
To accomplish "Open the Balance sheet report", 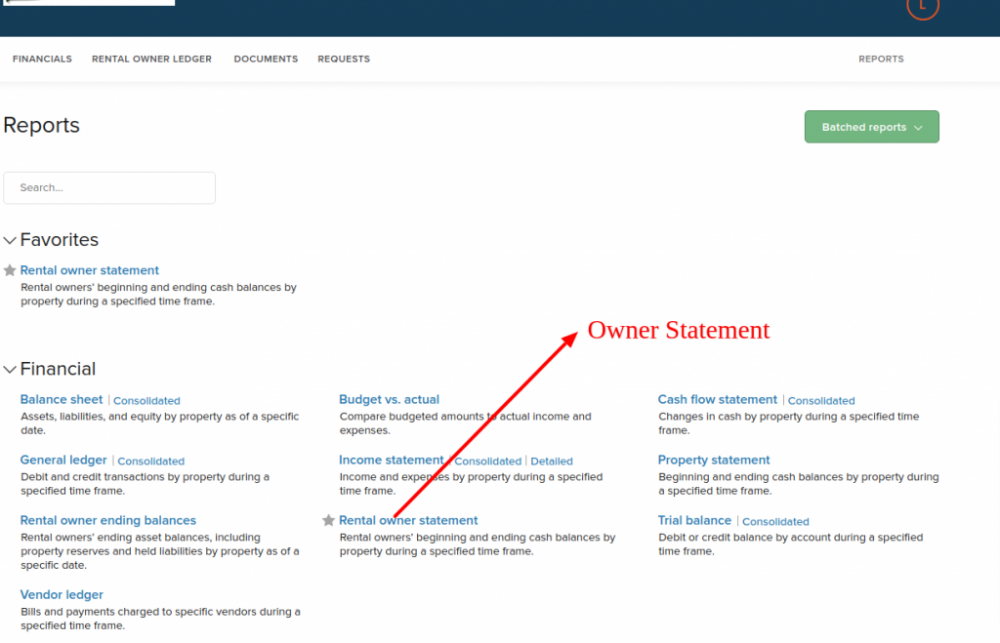I will [x=61, y=399].
